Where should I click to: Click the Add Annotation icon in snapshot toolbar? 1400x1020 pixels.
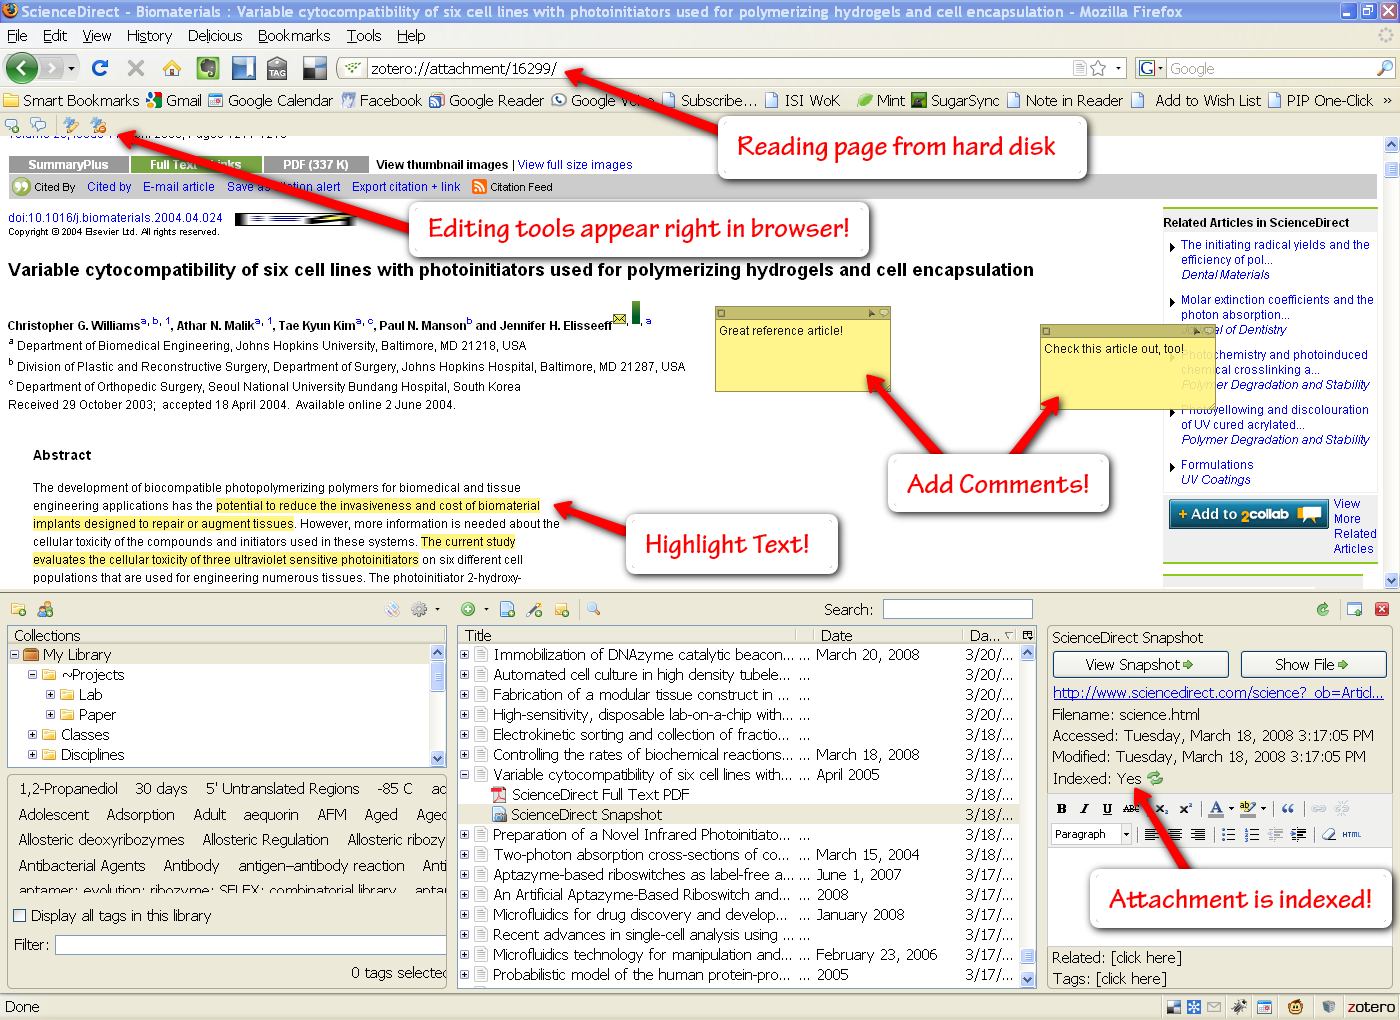[12, 125]
